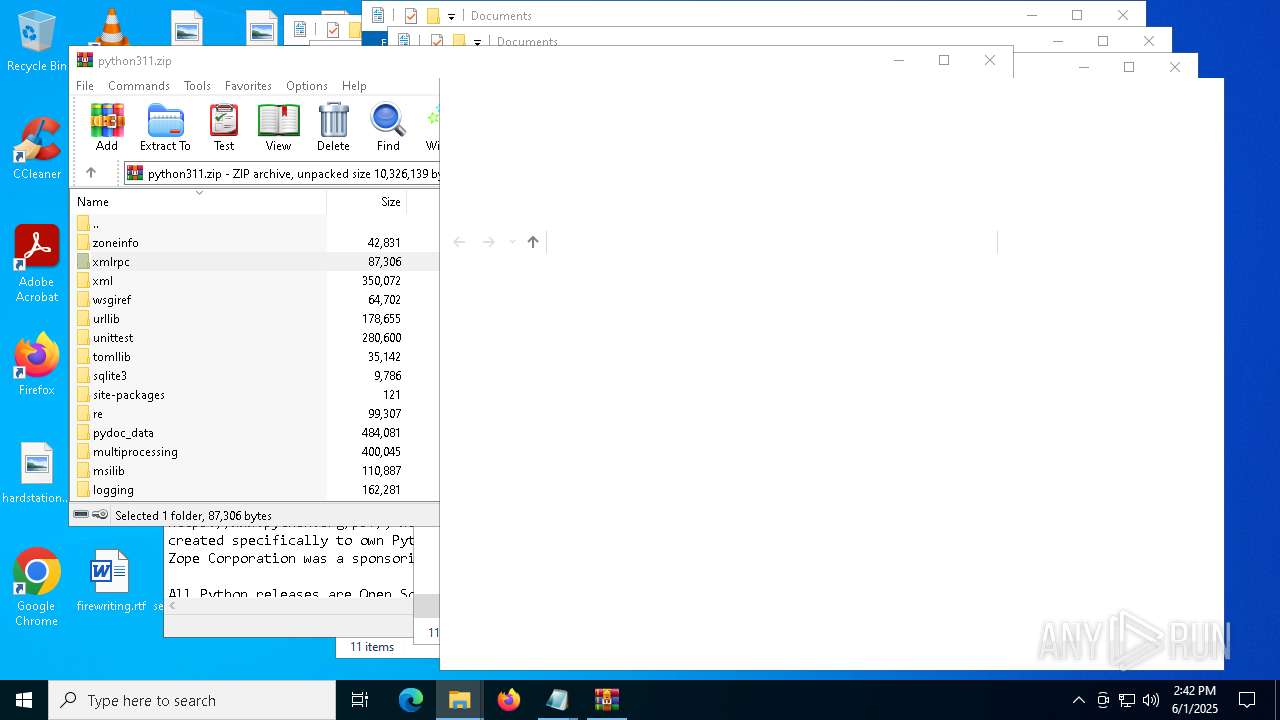This screenshot has height=720, width=1280.
Task: Click New Folder icon in Documents title bar
Action: [x=433, y=16]
